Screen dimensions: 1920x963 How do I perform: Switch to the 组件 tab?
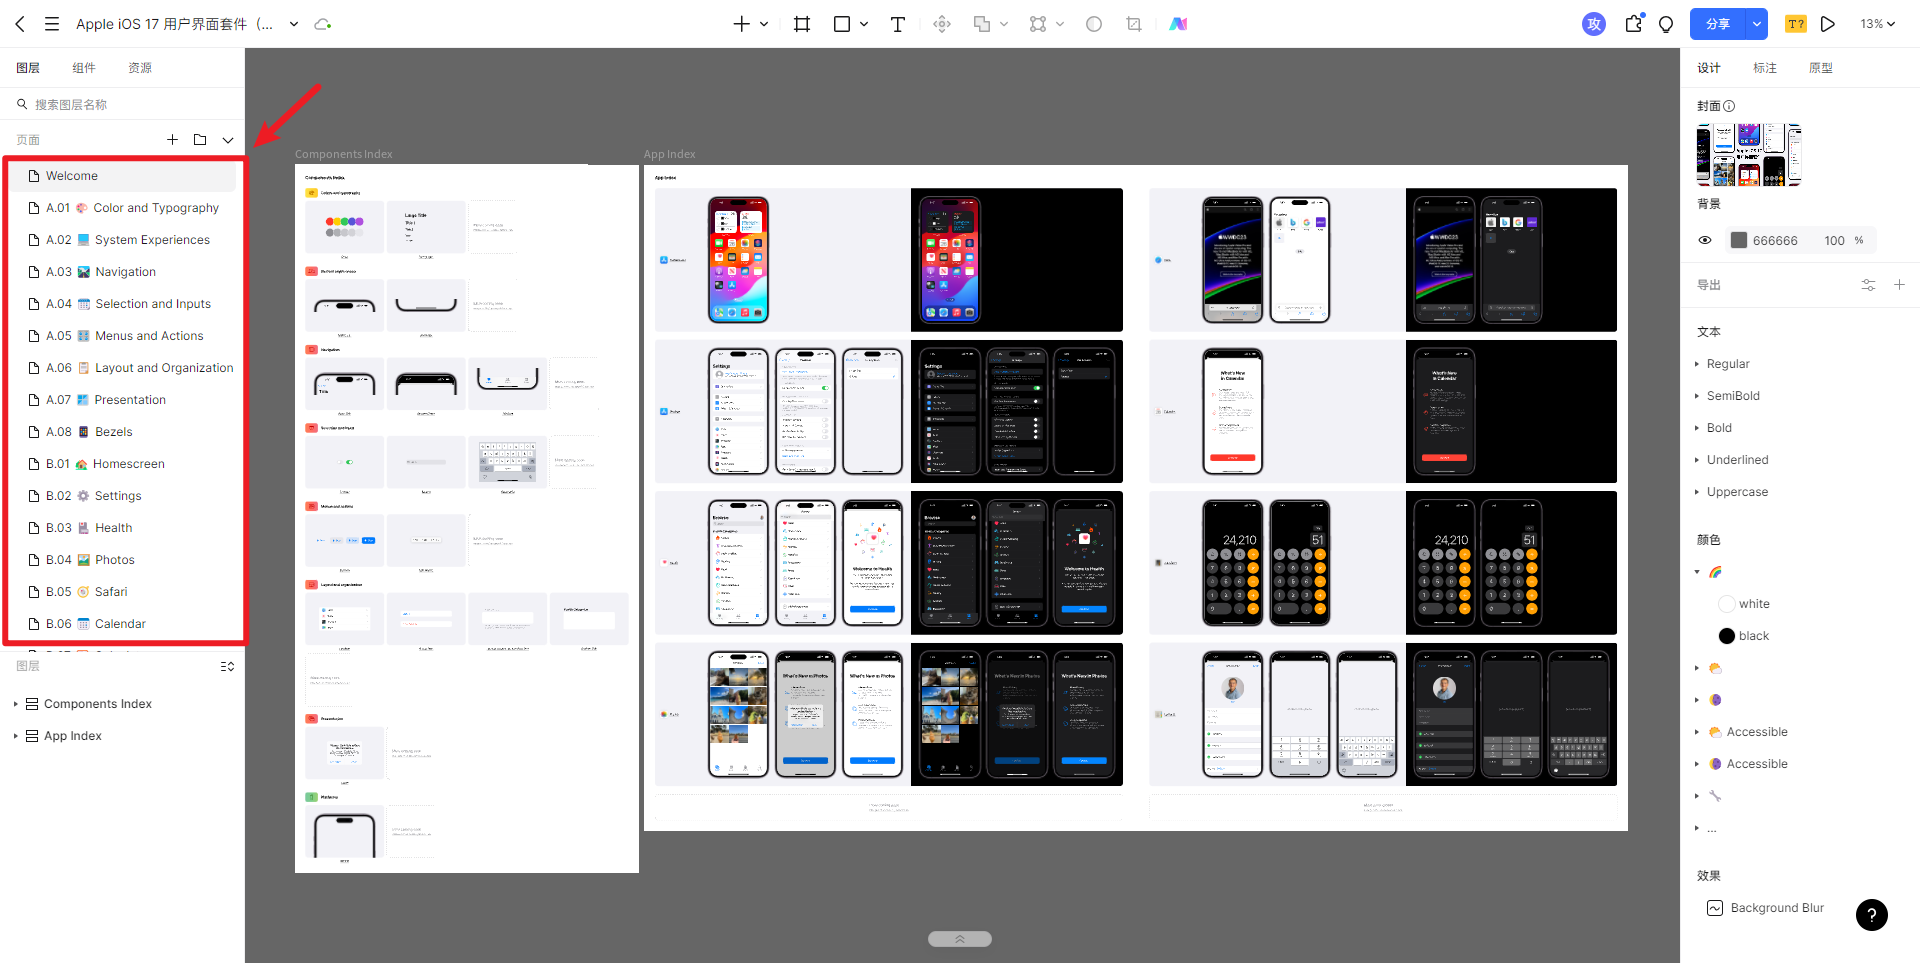coord(84,68)
